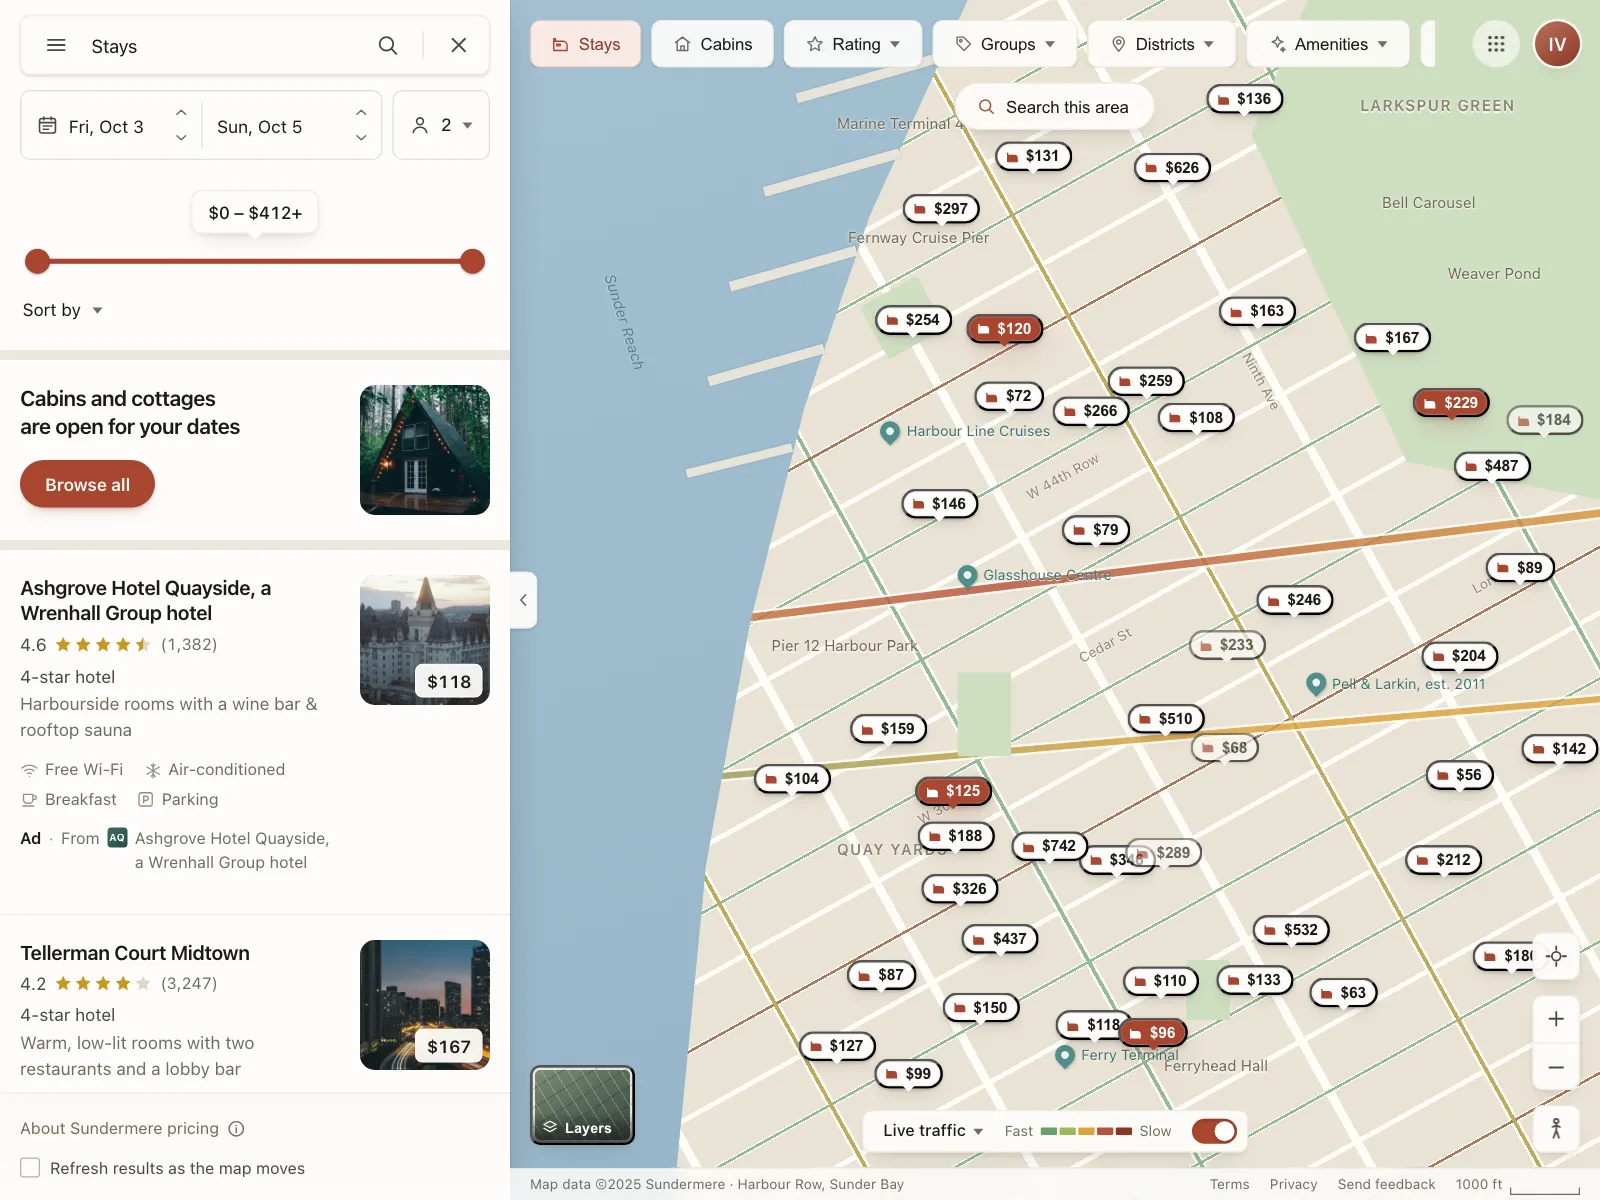Select the Cabins filter chip
The width and height of the screenshot is (1600, 1200).
tap(713, 44)
